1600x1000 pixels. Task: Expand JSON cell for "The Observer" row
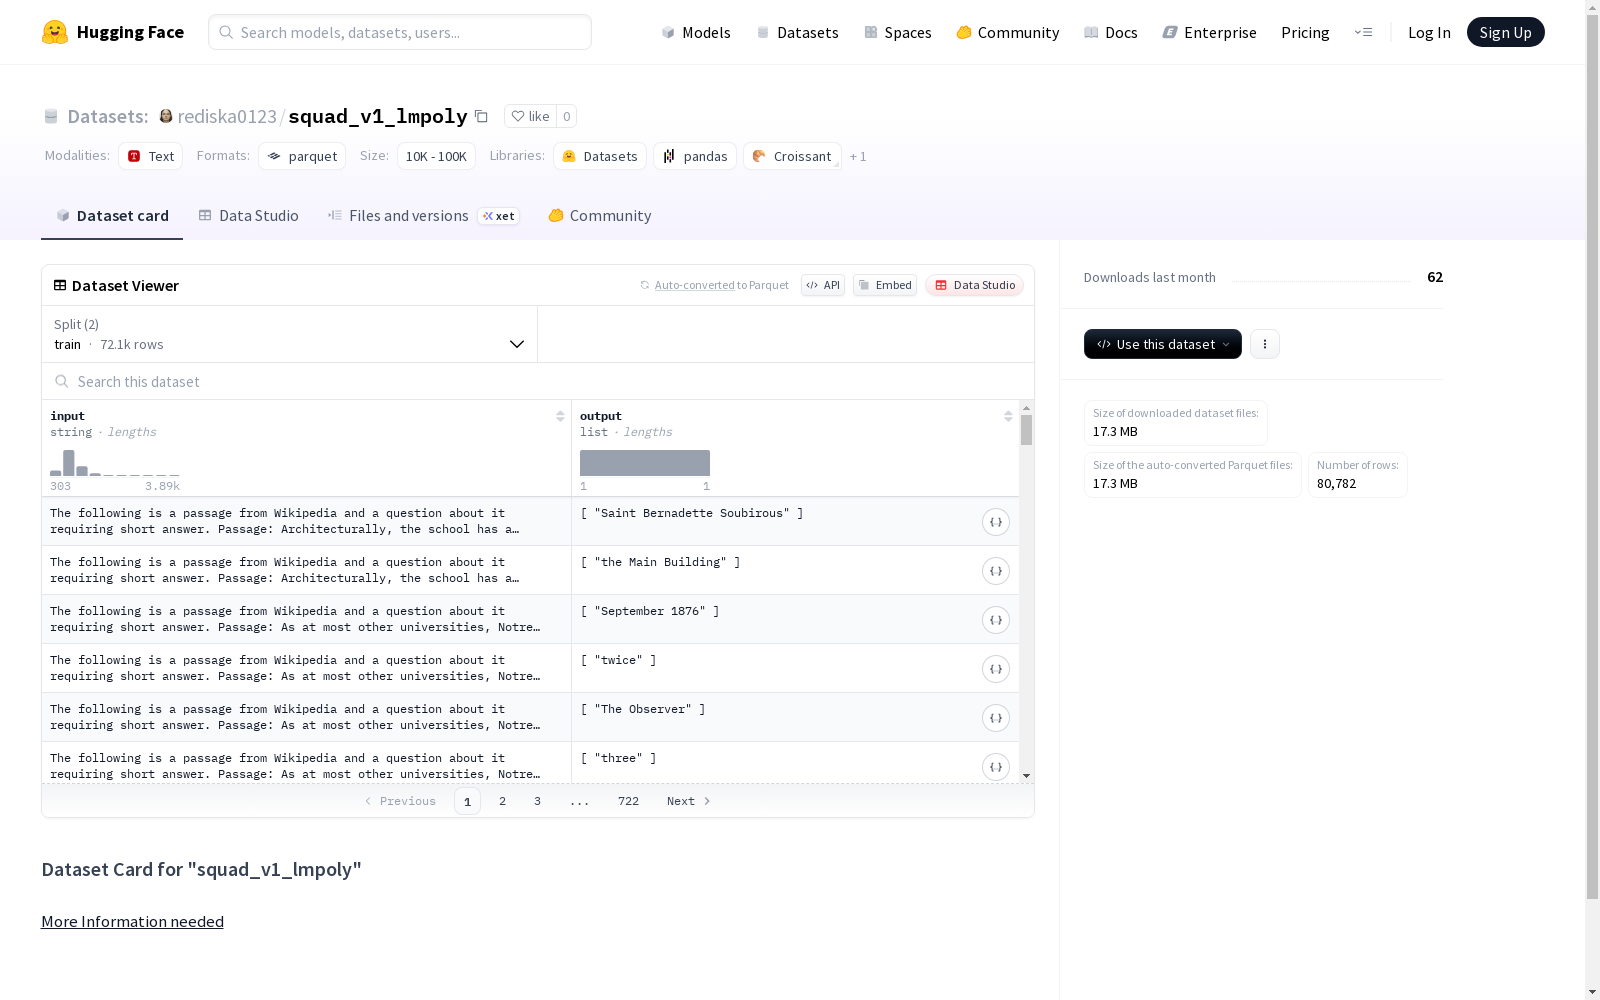click(x=995, y=718)
